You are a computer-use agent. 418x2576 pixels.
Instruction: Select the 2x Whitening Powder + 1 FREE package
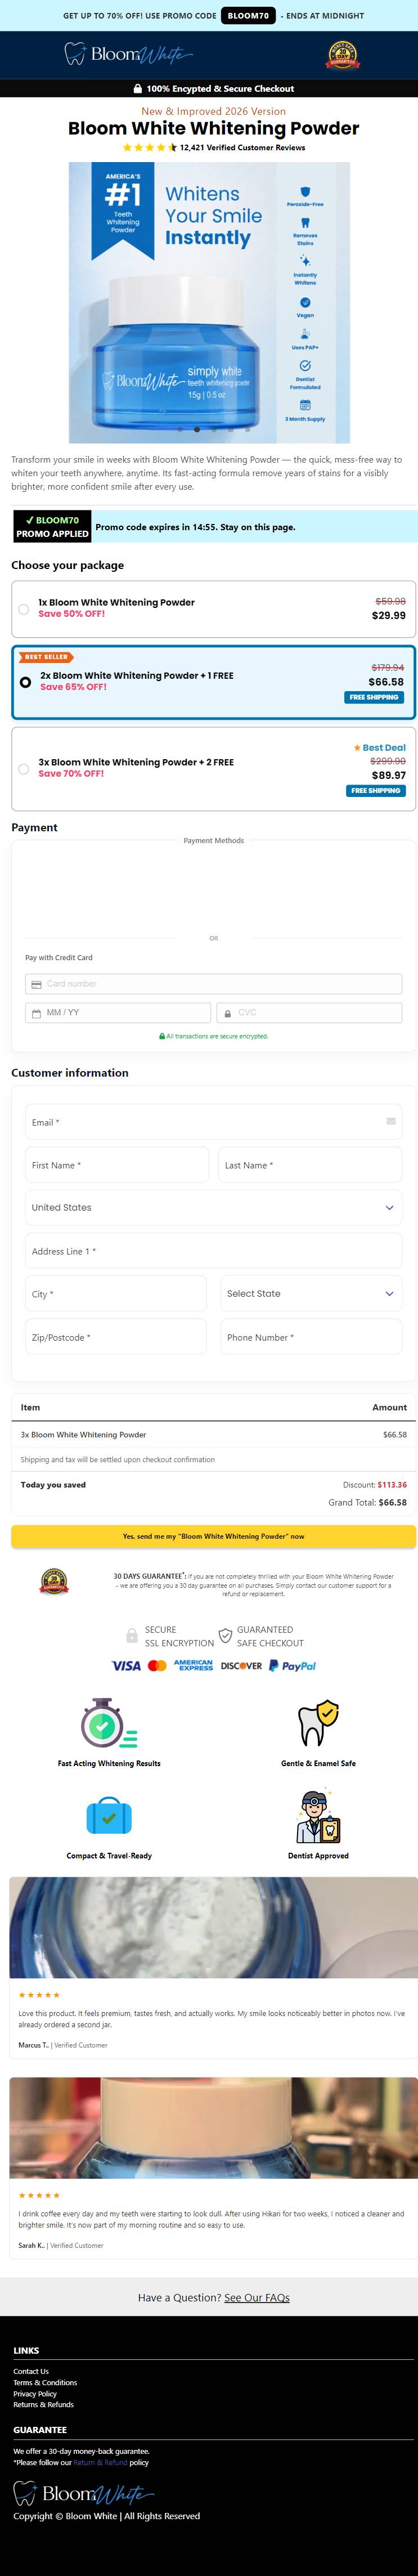point(213,682)
